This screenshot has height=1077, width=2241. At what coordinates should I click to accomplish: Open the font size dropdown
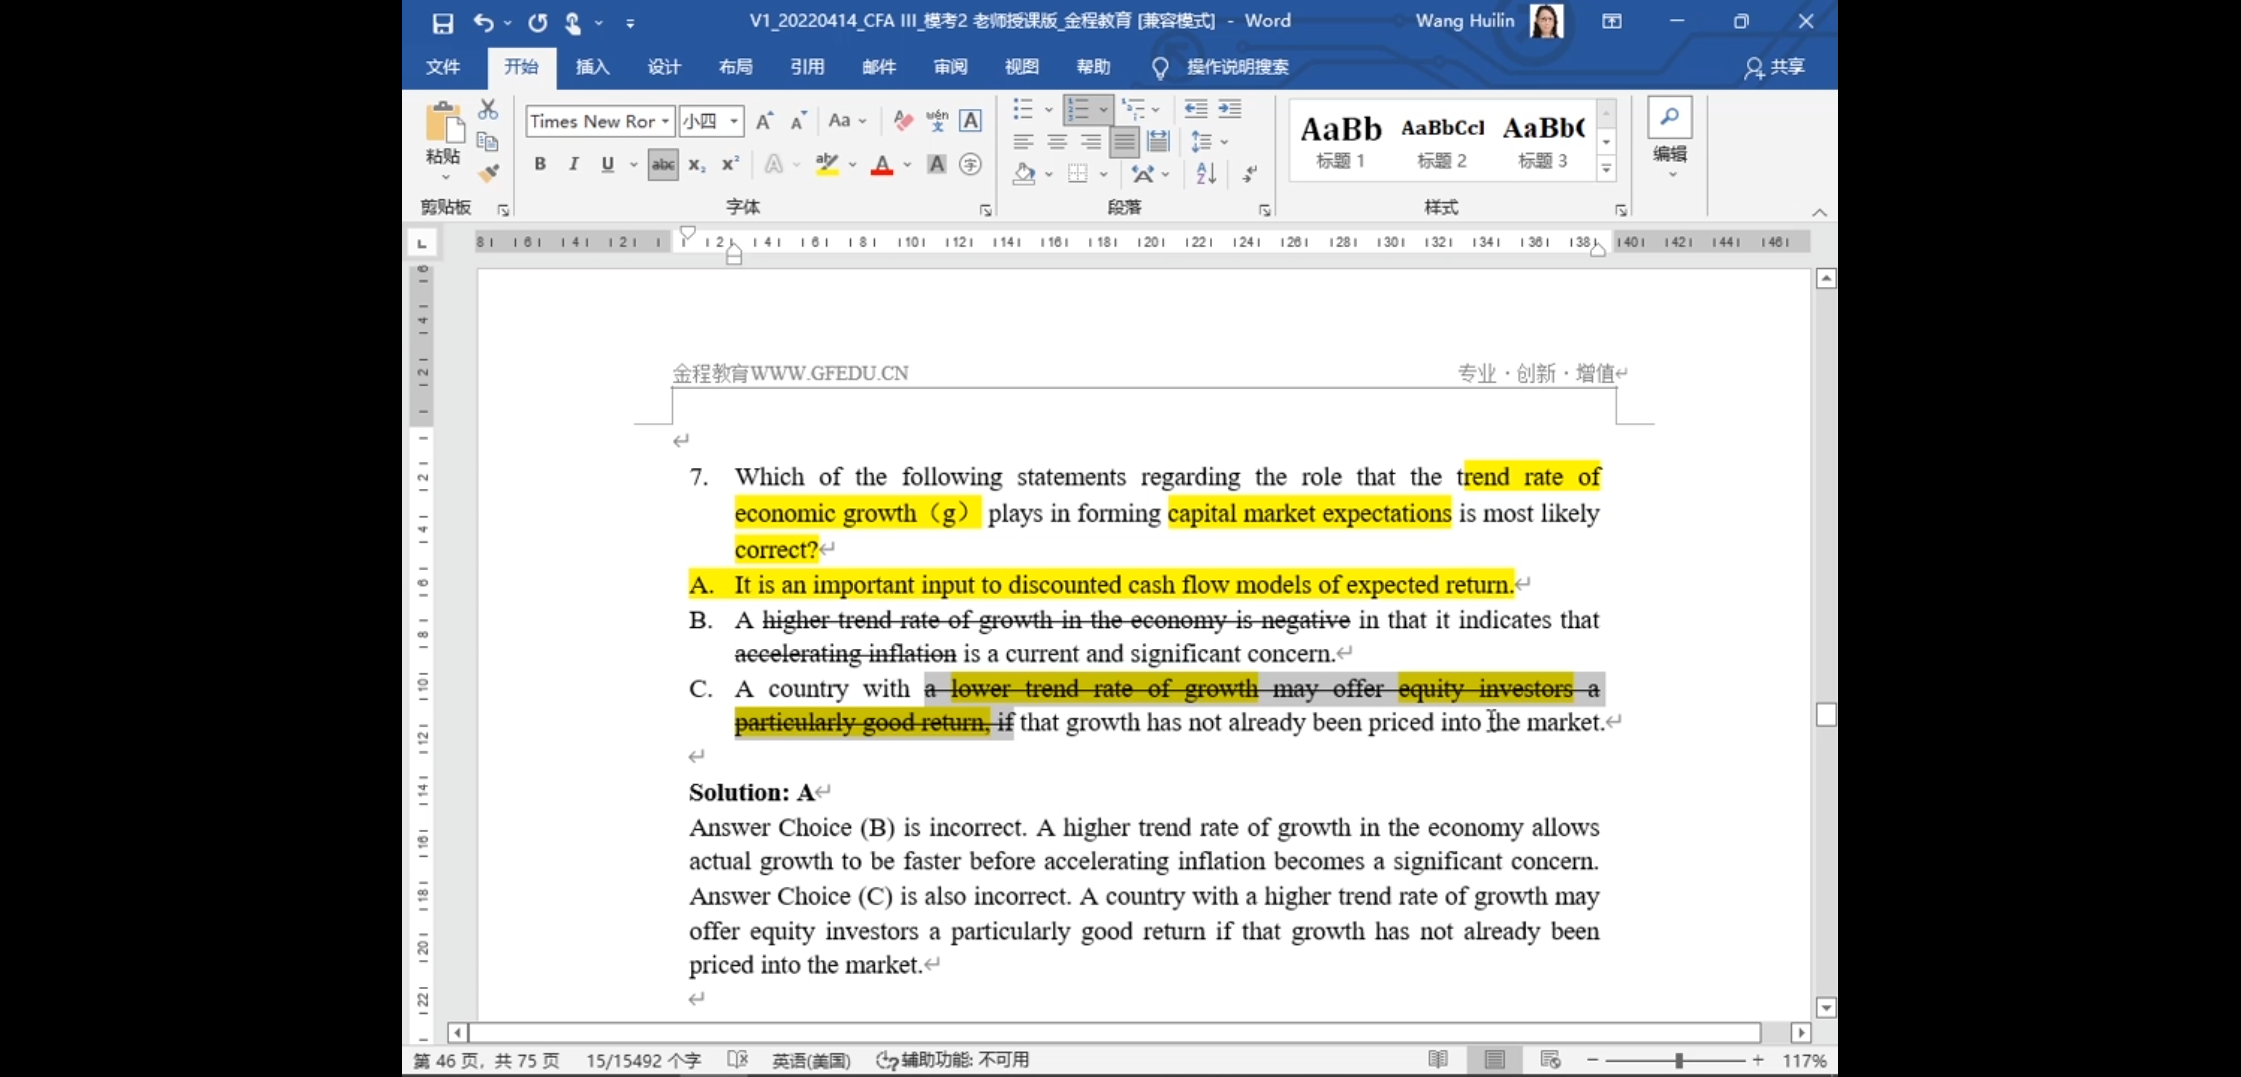point(734,121)
